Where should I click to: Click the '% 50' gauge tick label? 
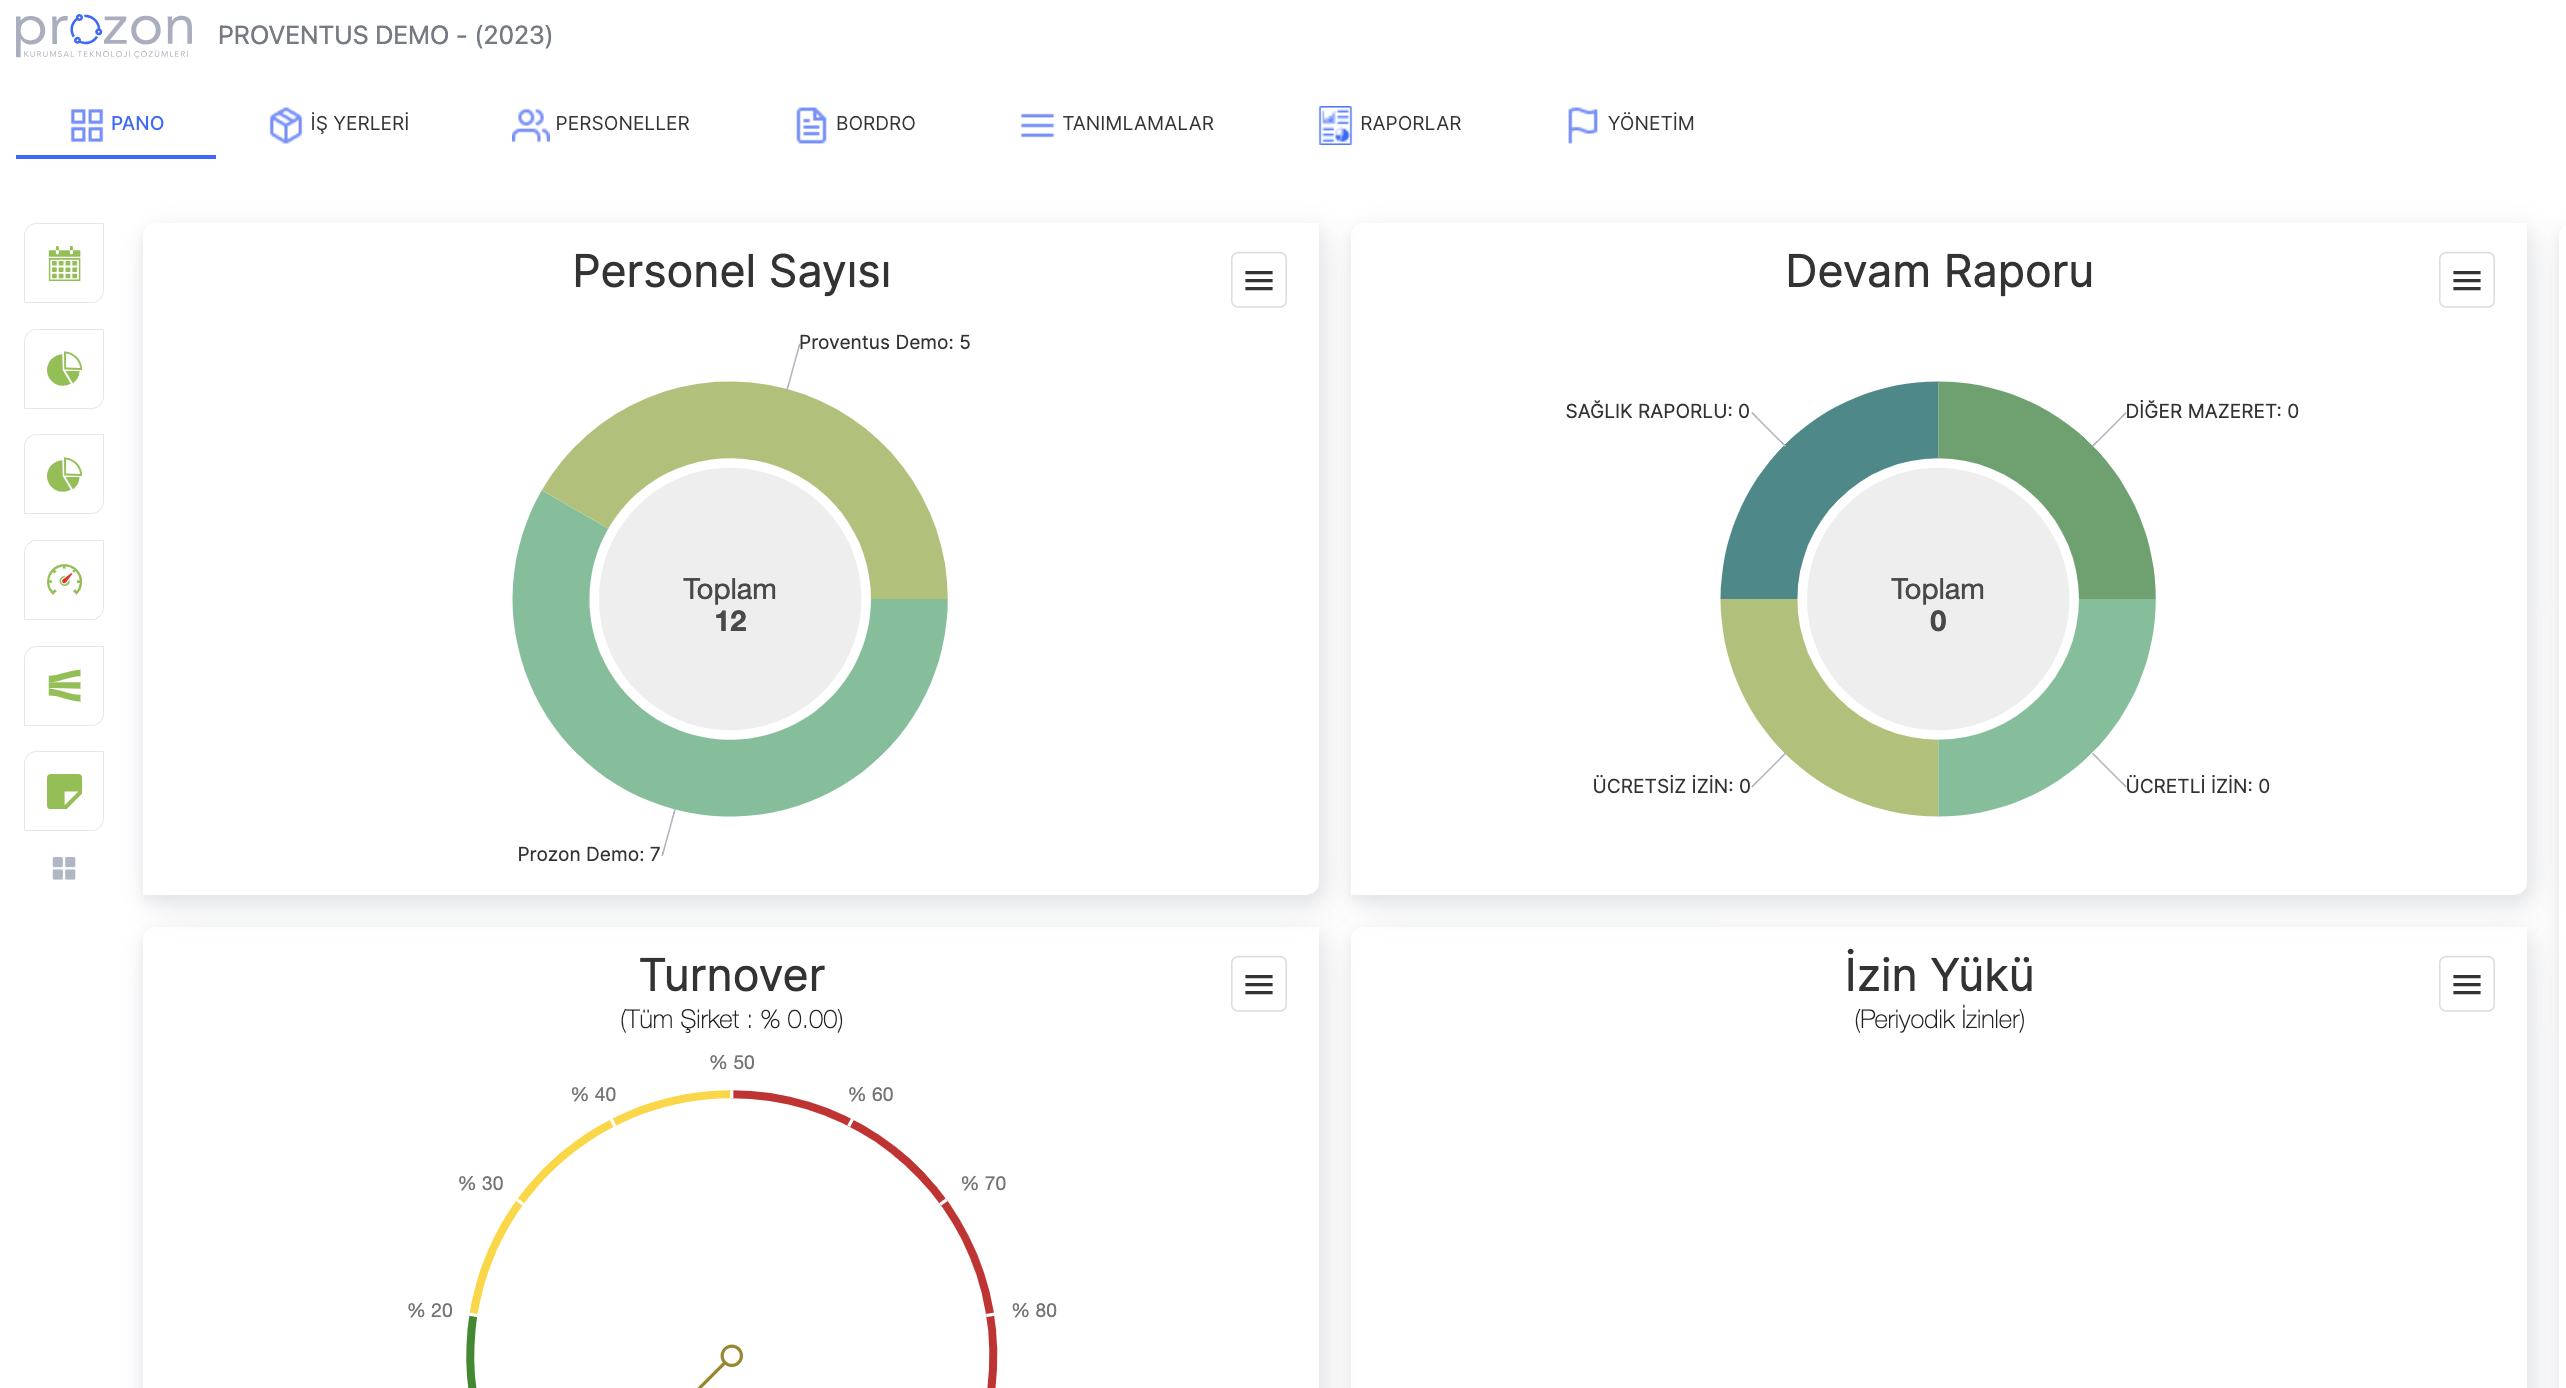[732, 1062]
